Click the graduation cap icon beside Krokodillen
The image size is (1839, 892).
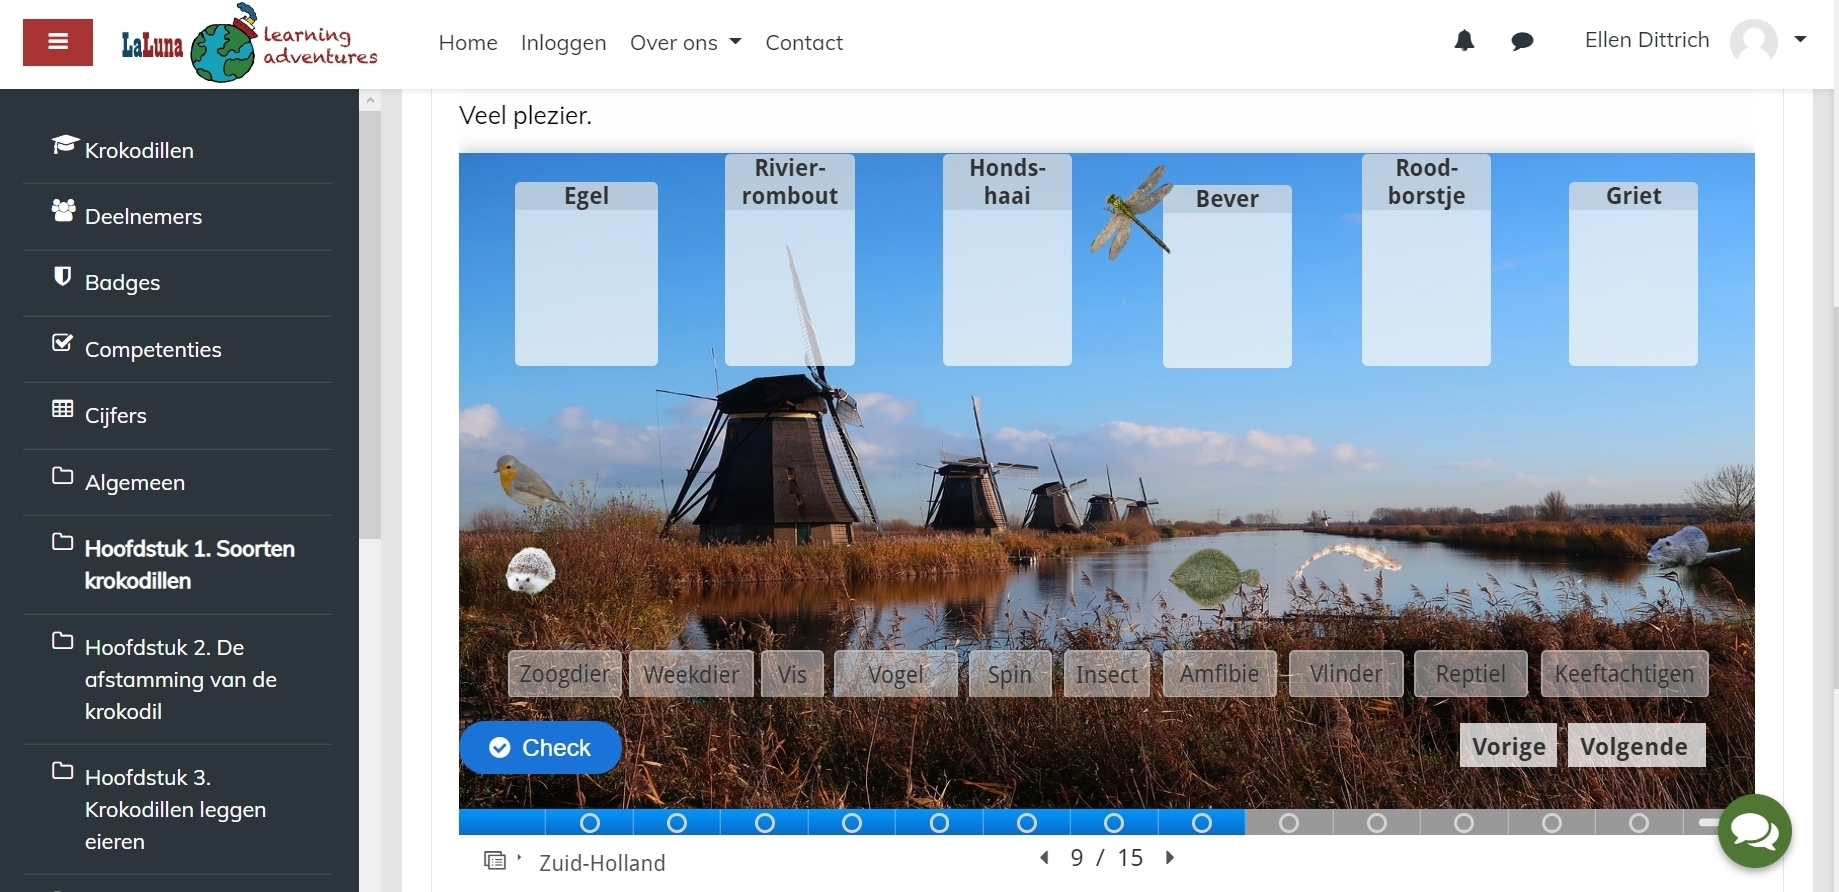click(x=64, y=145)
